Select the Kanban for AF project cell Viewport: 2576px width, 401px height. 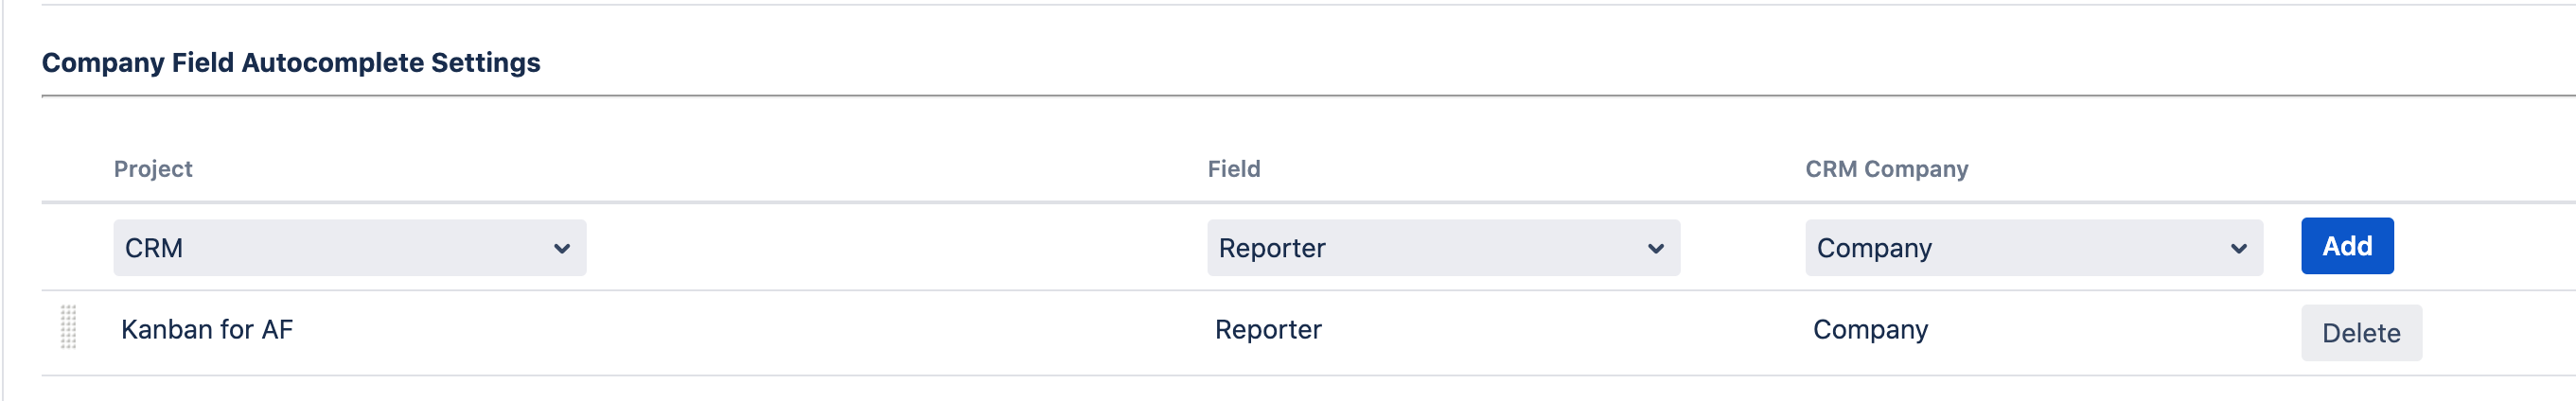[207, 330]
